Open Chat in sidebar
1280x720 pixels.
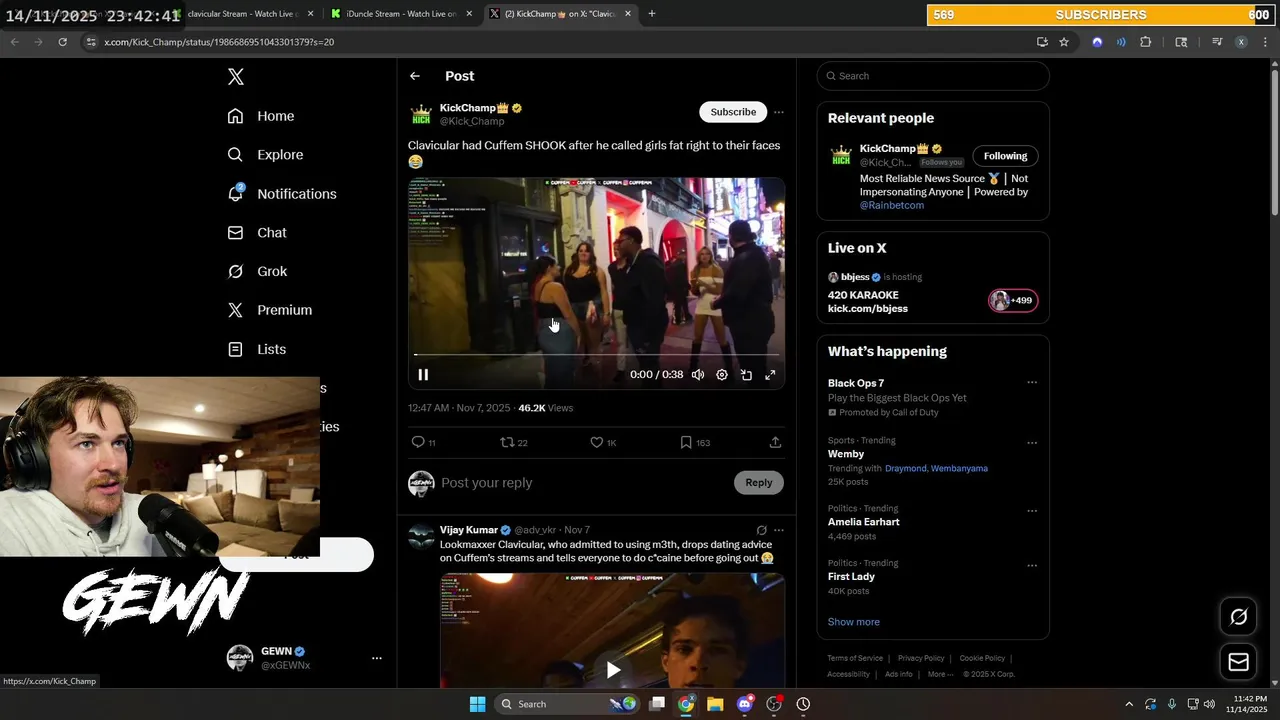pos(257,233)
